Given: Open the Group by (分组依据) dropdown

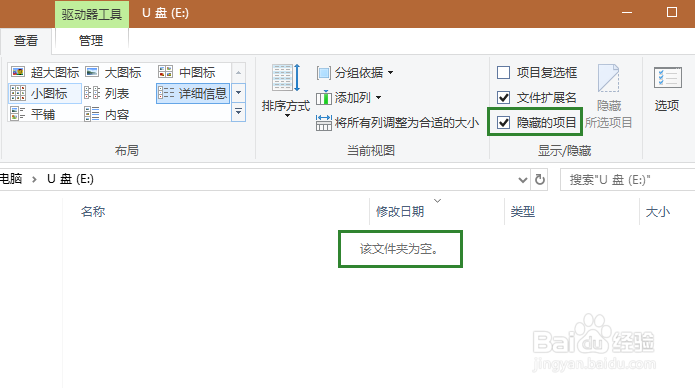Looking at the screenshot, I should pos(355,72).
